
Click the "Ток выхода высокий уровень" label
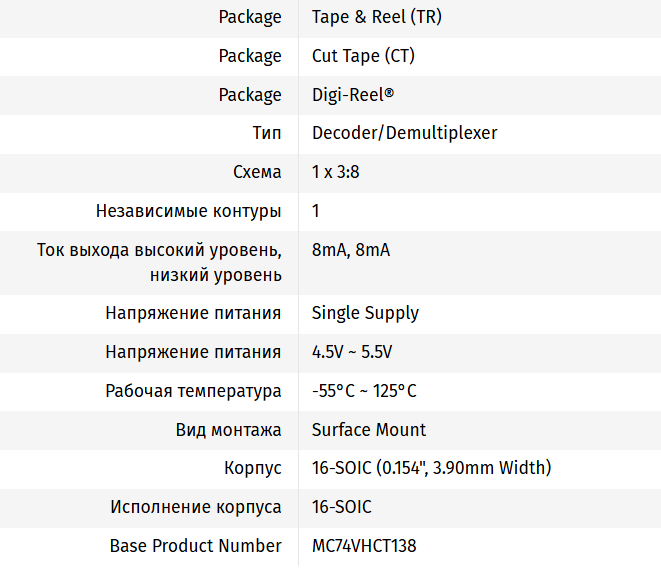159,250
